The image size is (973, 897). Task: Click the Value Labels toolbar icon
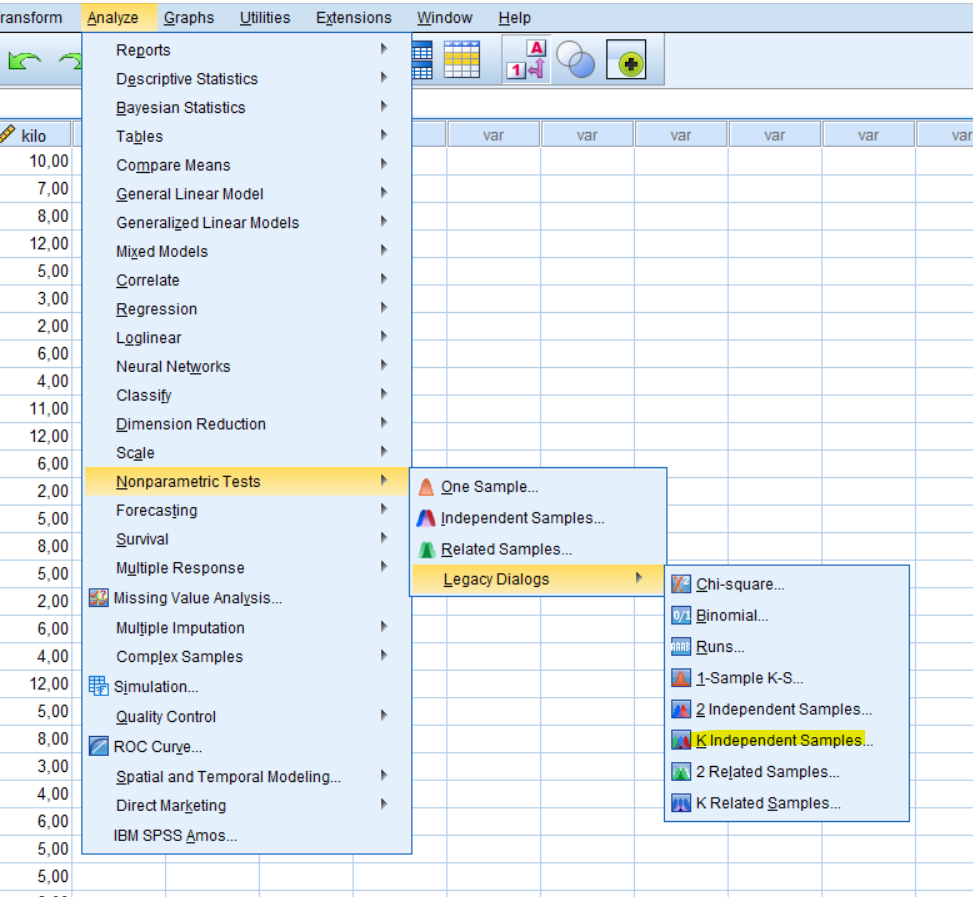click(526, 60)
